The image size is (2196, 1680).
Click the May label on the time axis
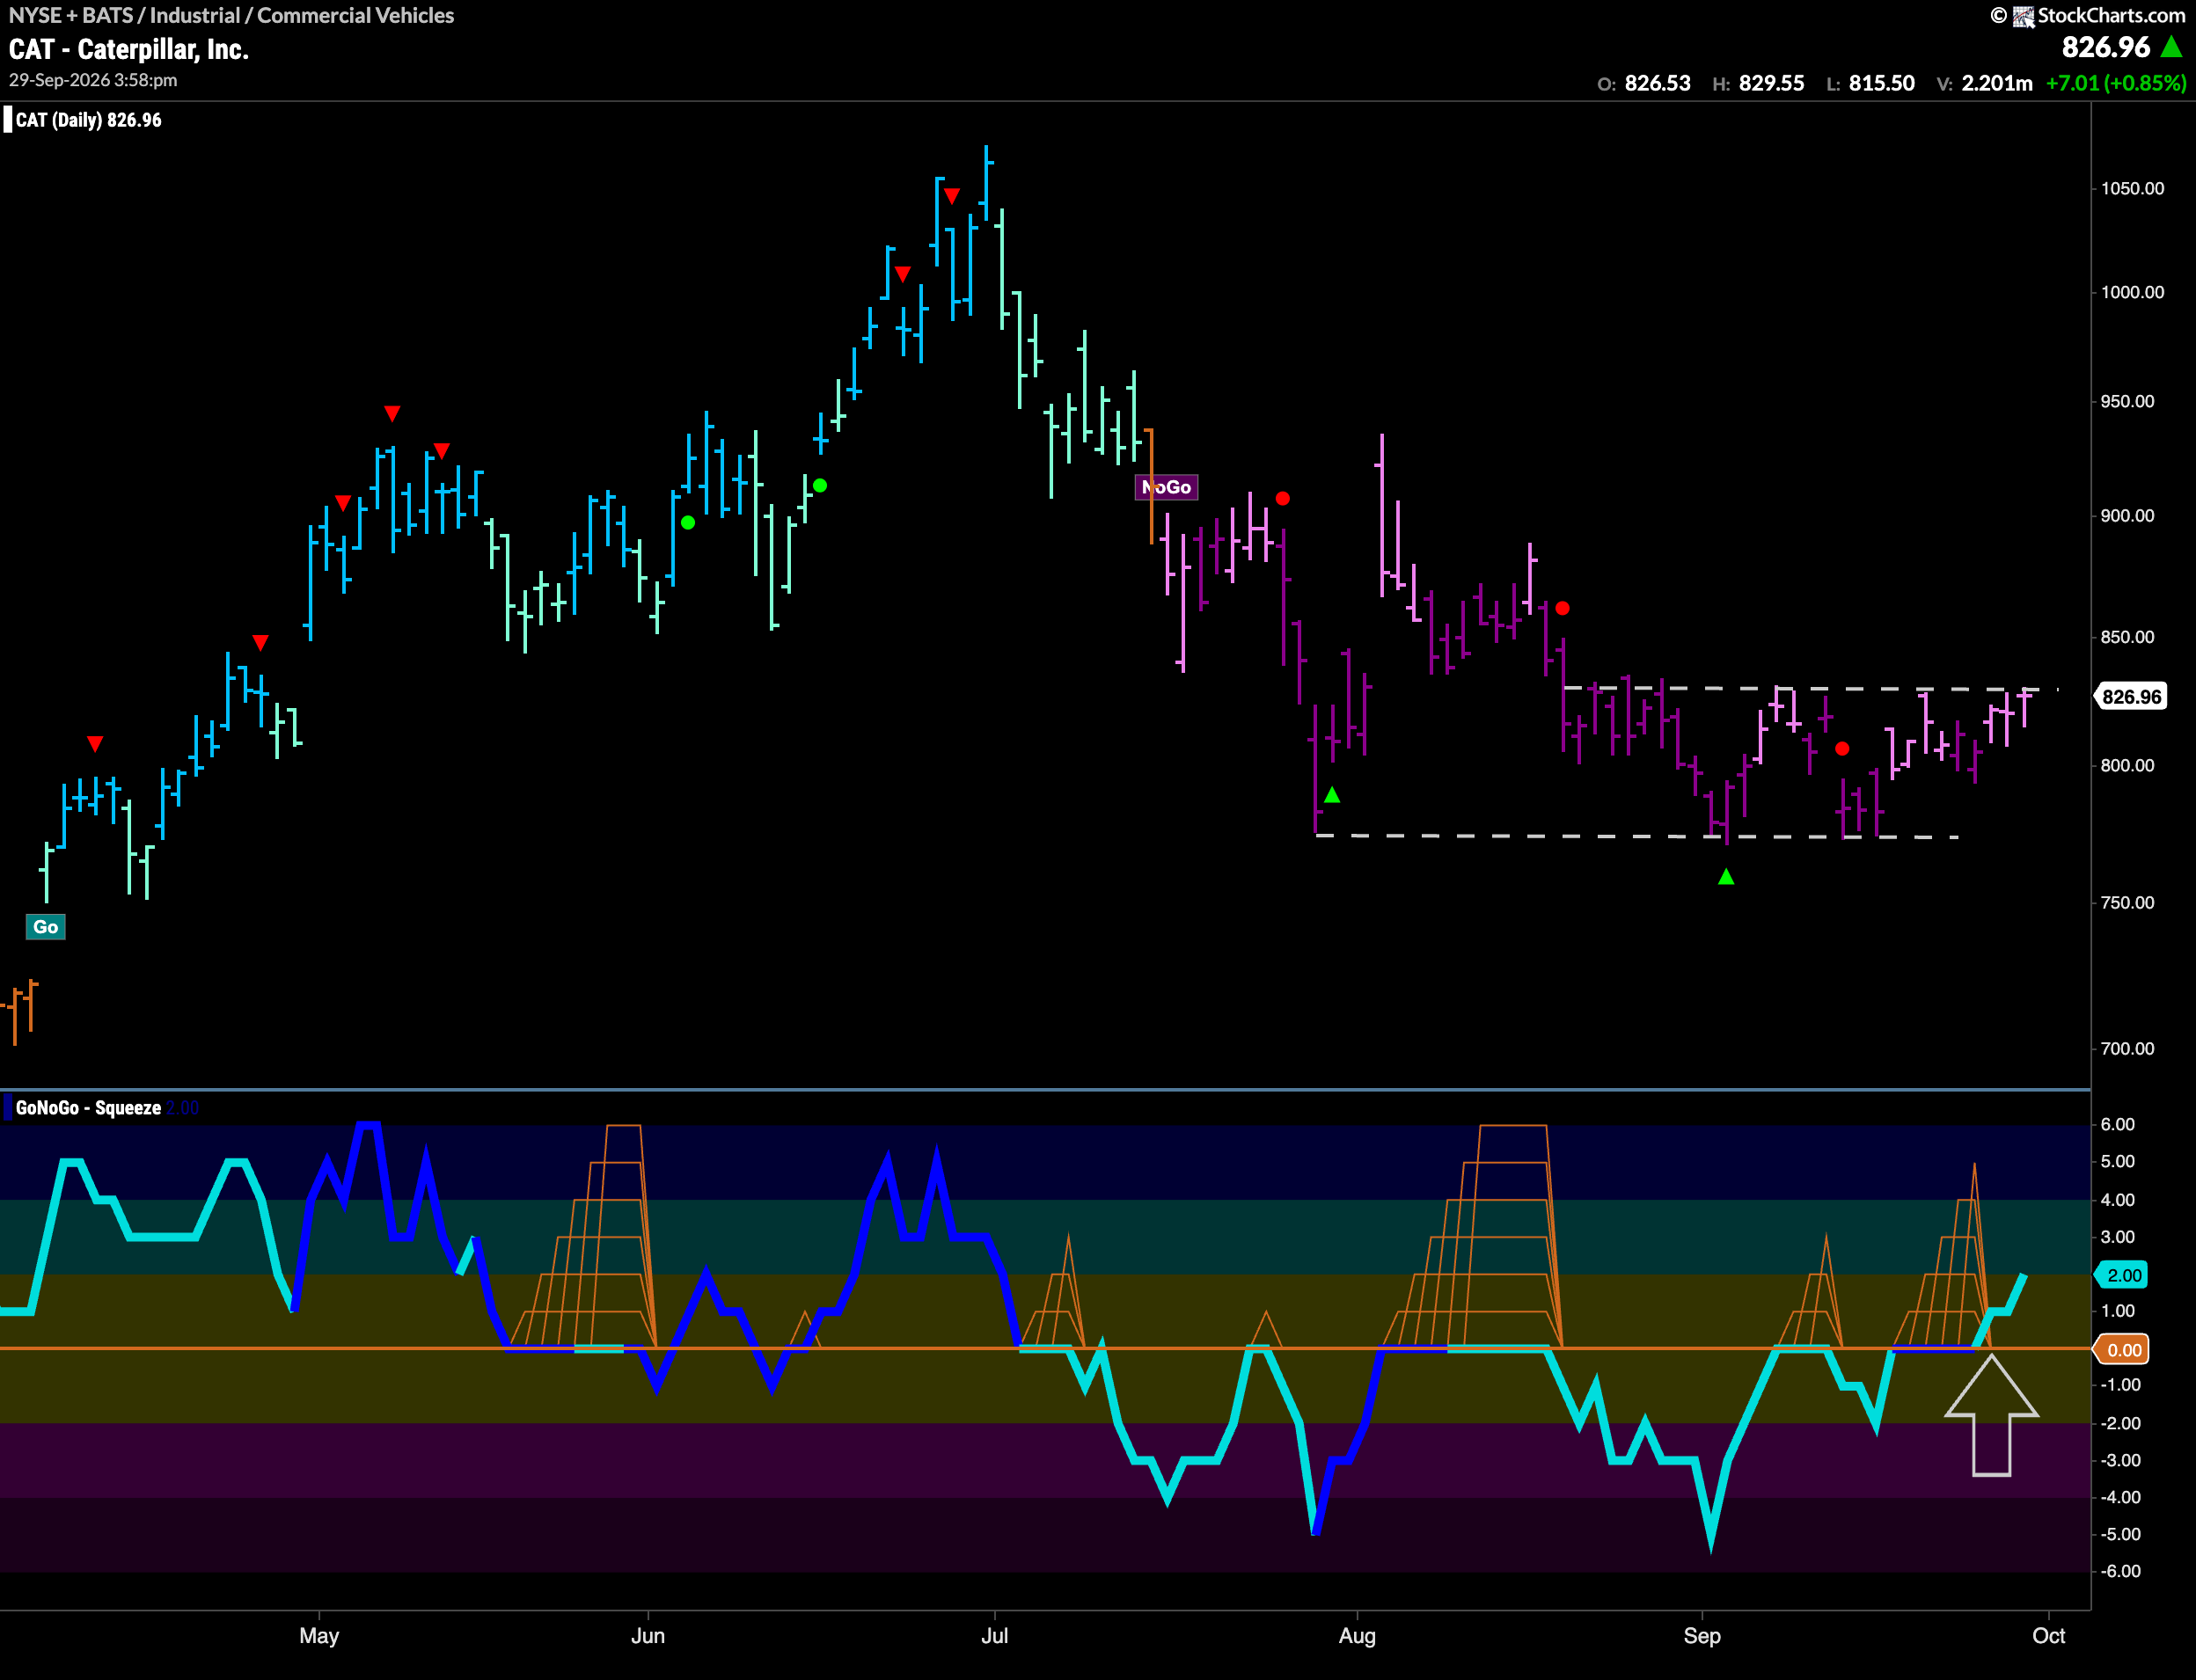click(x=319, y=1635)
